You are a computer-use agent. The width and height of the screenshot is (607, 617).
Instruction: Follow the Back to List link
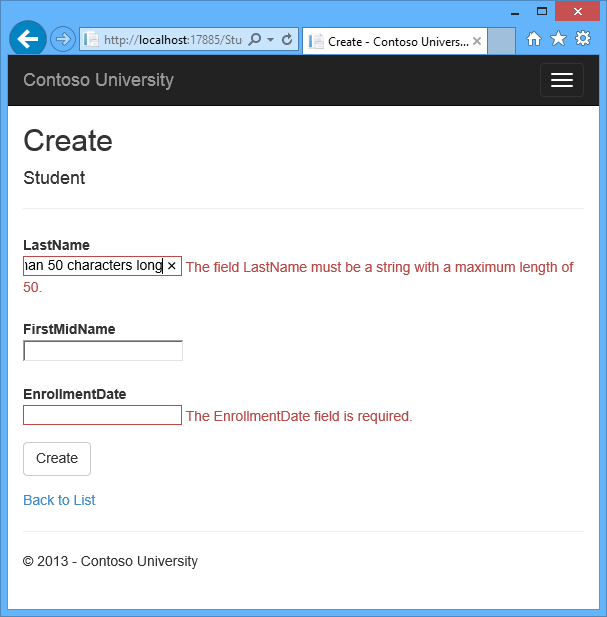coord(59,500)
